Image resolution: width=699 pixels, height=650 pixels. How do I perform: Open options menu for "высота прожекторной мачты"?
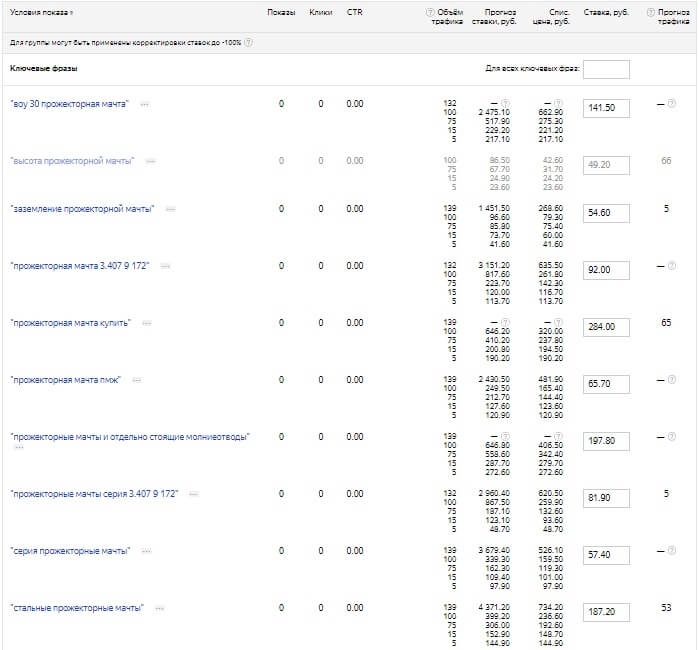click(x=151, y=161)
